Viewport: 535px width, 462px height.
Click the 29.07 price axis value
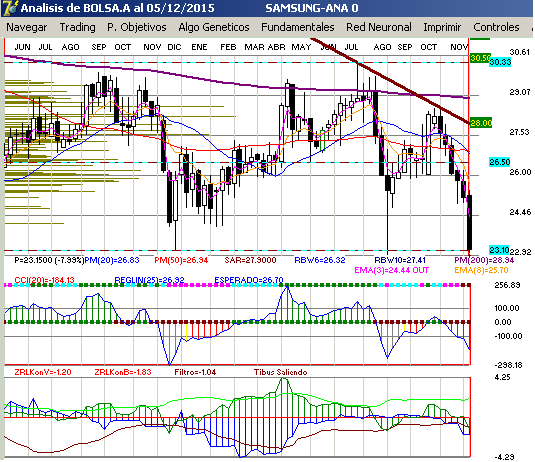pos(520,92)
